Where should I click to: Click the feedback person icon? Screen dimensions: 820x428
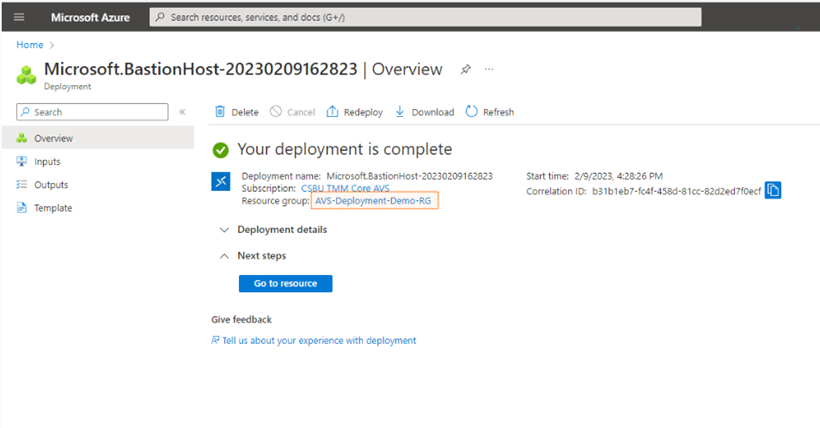[215, 340]
